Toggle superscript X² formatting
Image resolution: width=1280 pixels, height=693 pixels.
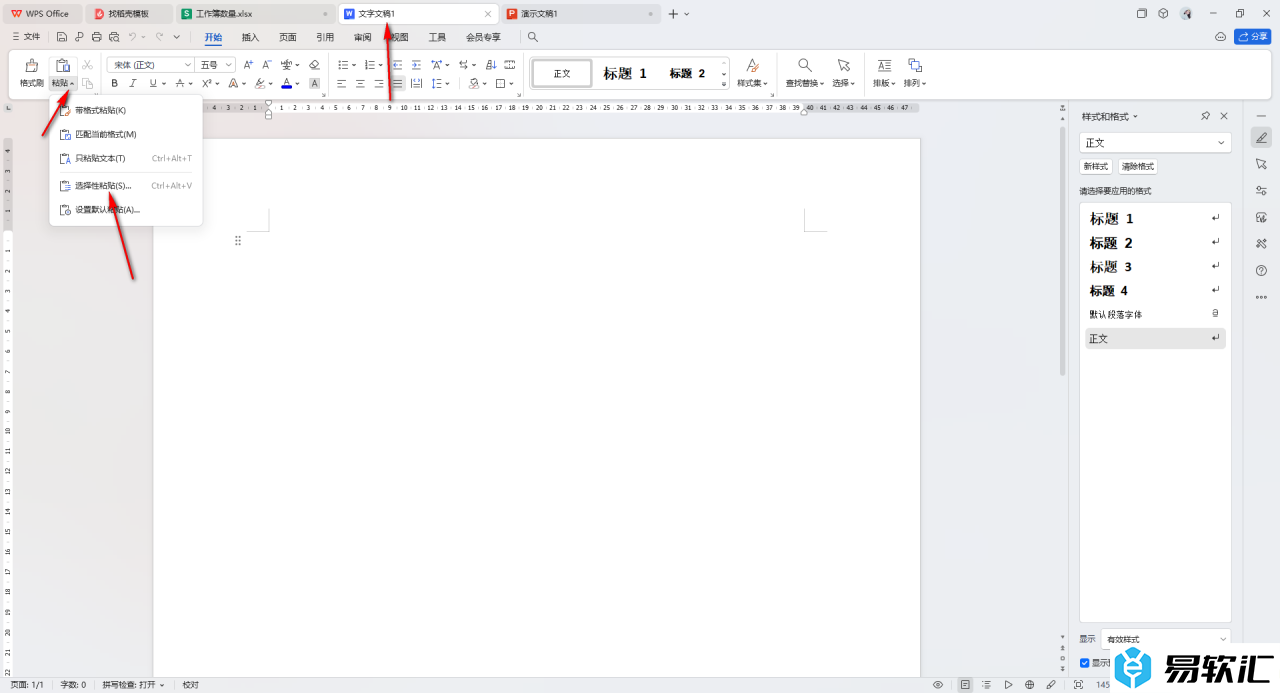(206, 84)
